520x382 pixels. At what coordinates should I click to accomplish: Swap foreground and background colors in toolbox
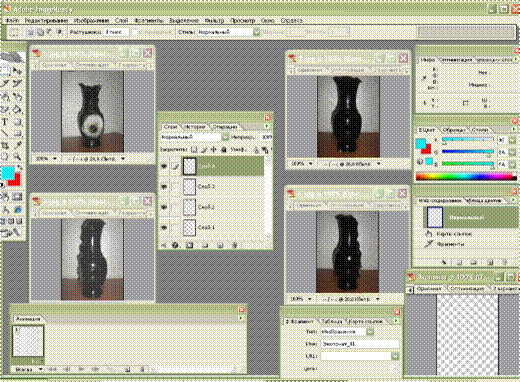coord(20,167)
